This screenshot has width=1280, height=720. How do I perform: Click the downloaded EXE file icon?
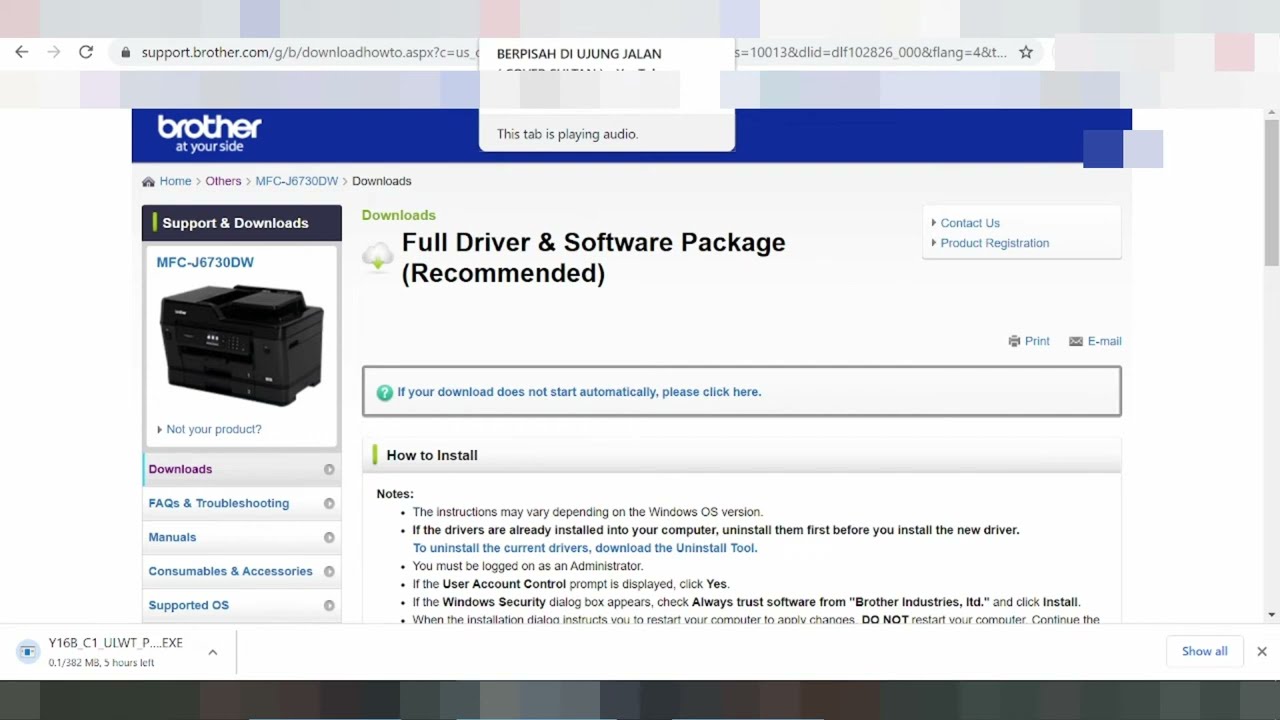pyautogui.click(x=28, y=652)
